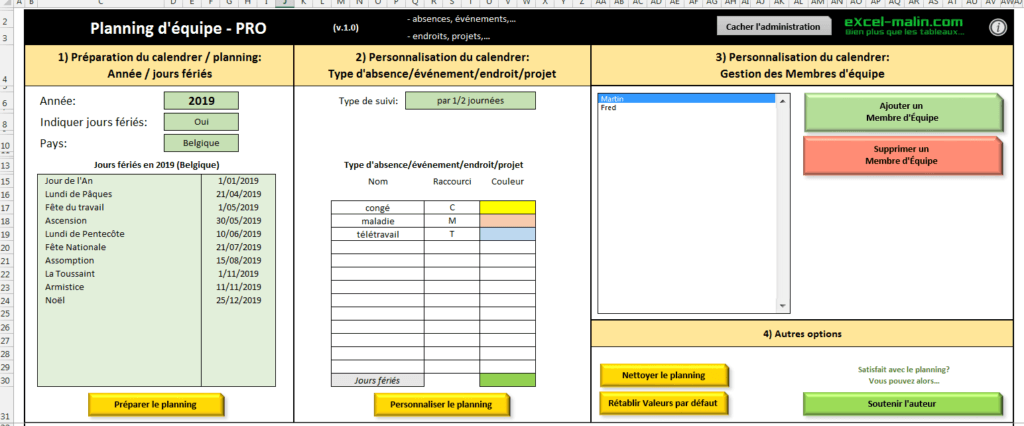Click 'Ajouter un Membre d'Équipe' button

click(901, 112)
